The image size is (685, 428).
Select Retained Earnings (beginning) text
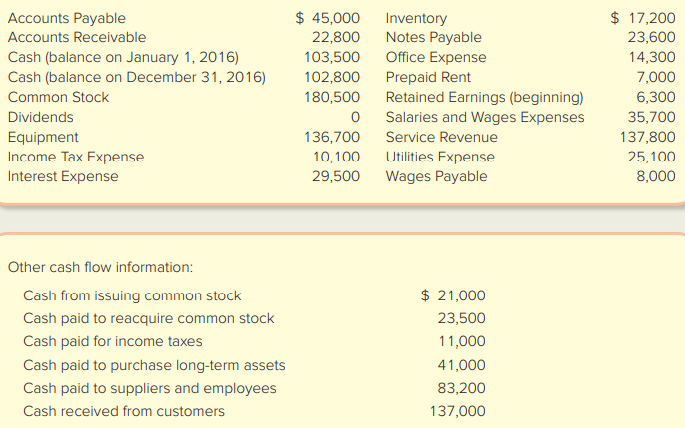click(x=484, y=97)
